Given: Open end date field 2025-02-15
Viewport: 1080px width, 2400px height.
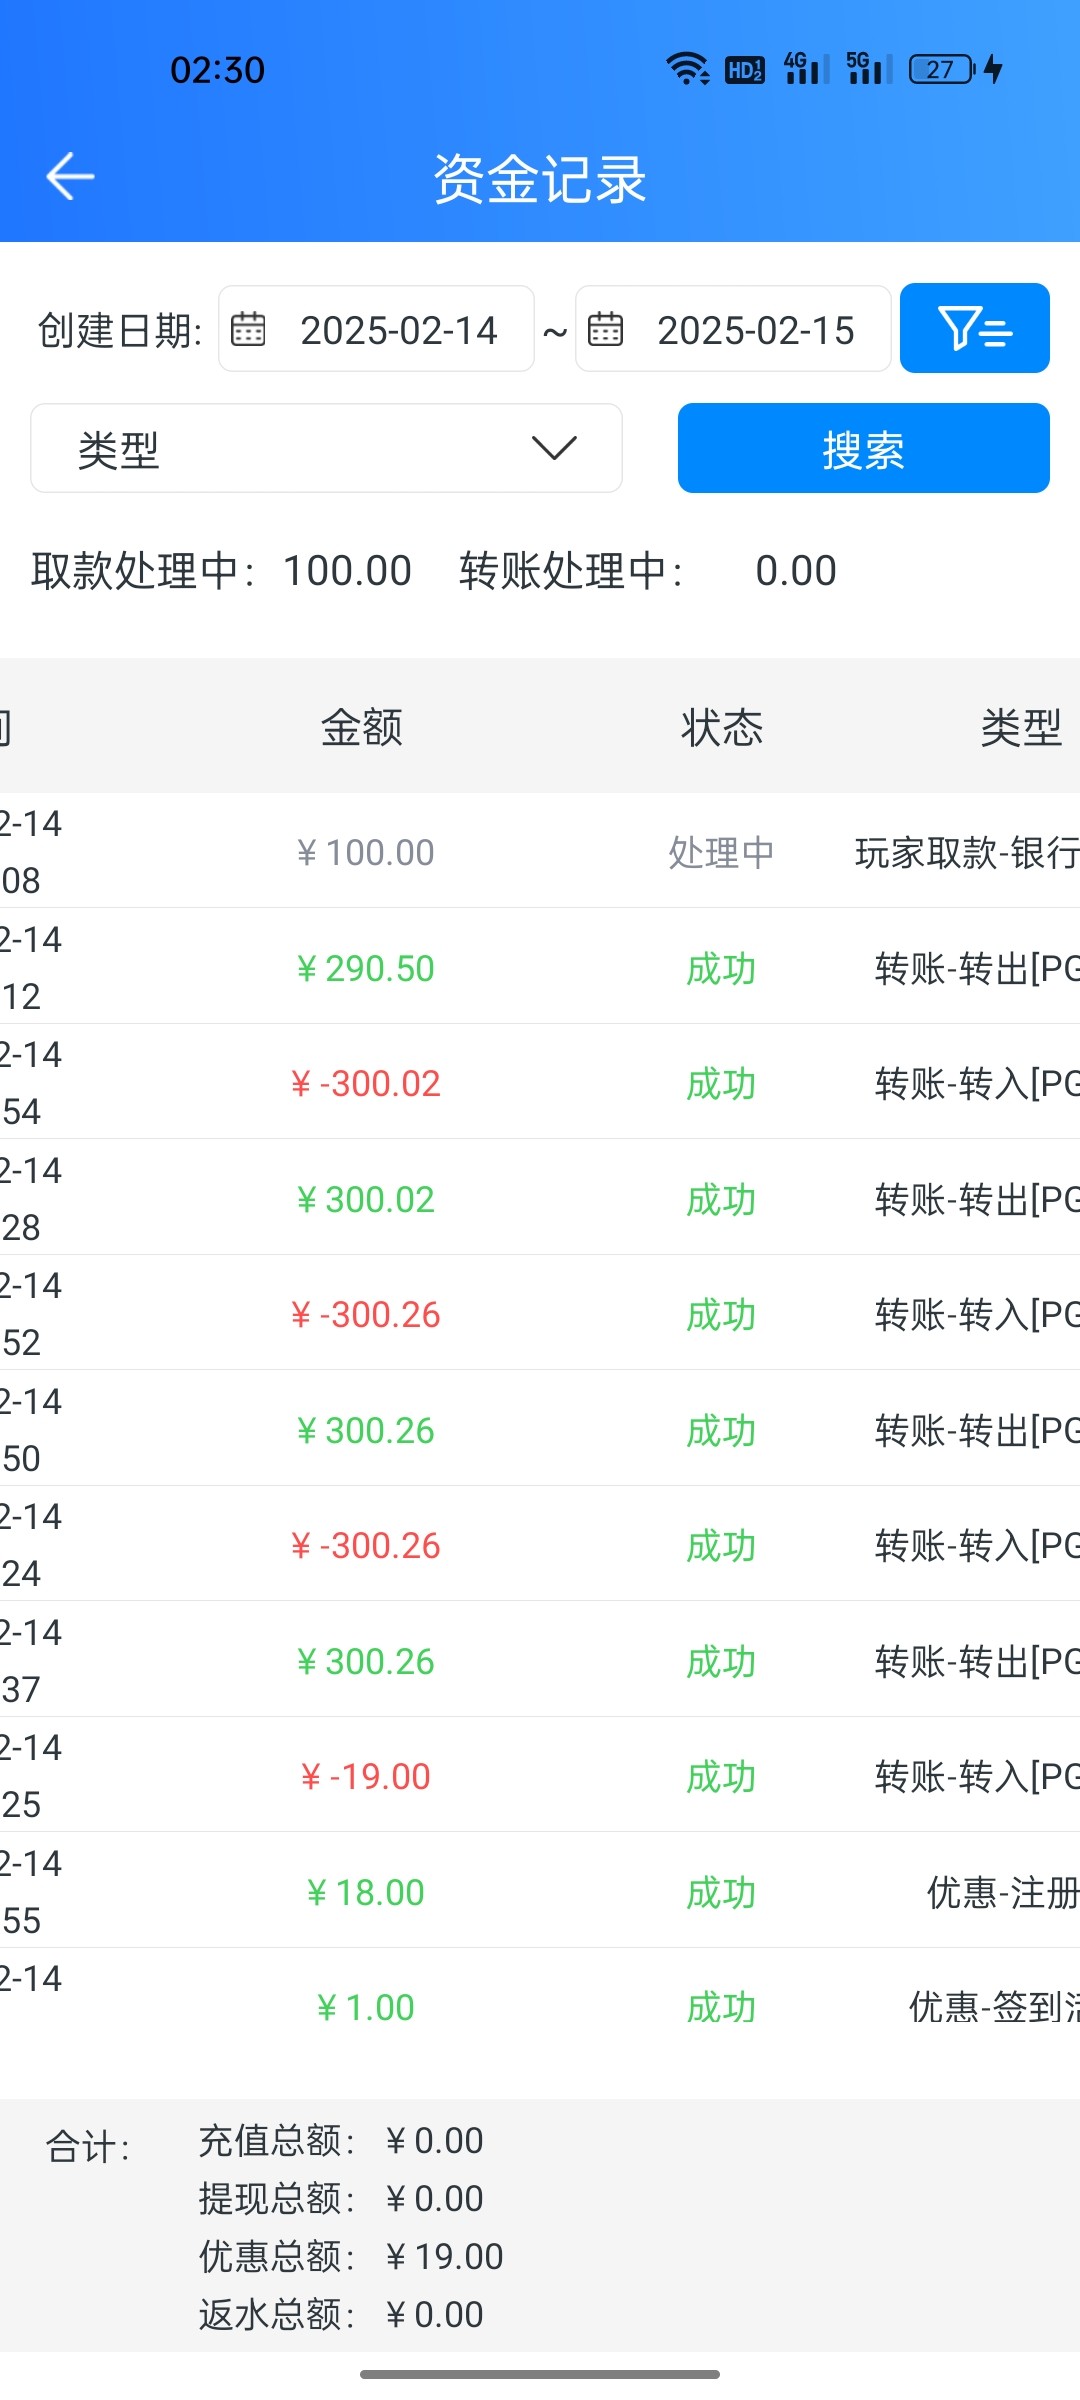Looking at the screenshot, I should tap(755, 330).
